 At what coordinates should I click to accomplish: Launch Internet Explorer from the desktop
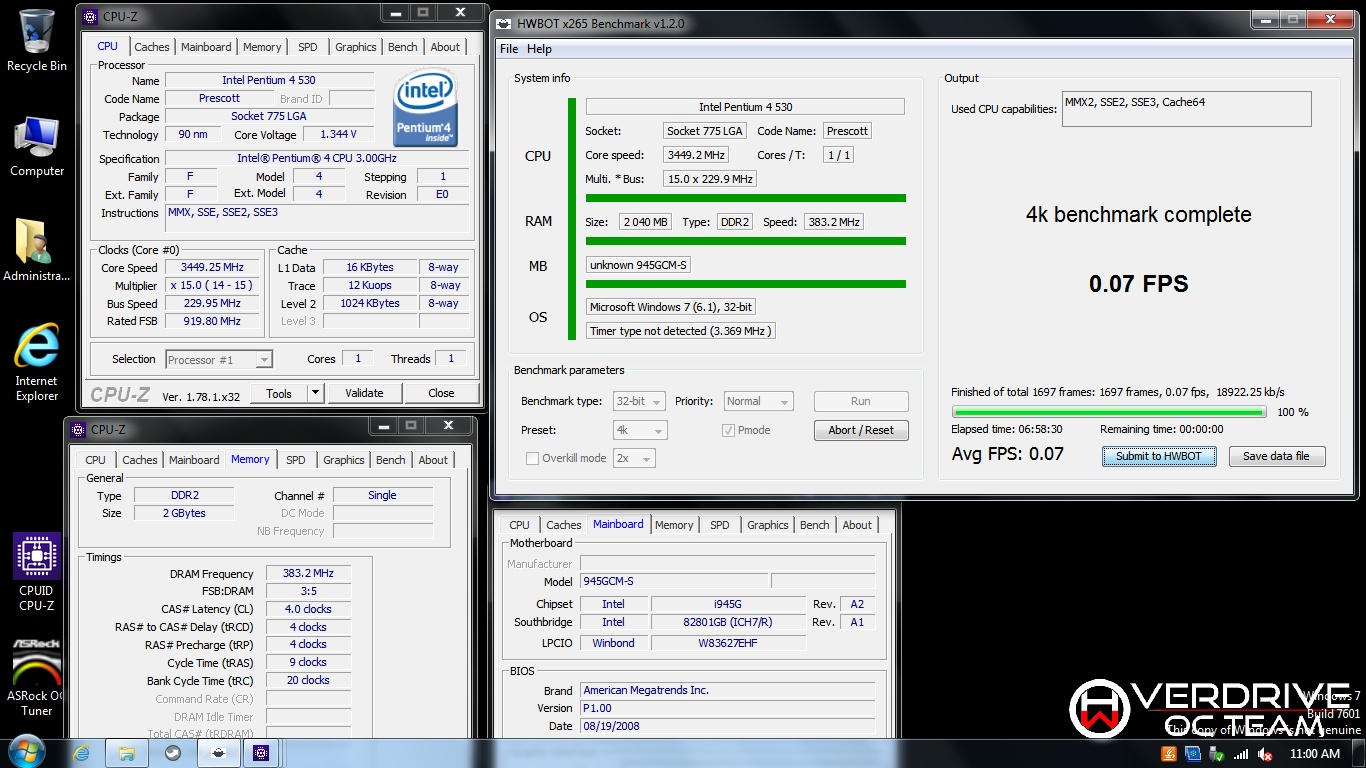pos(36,362)
